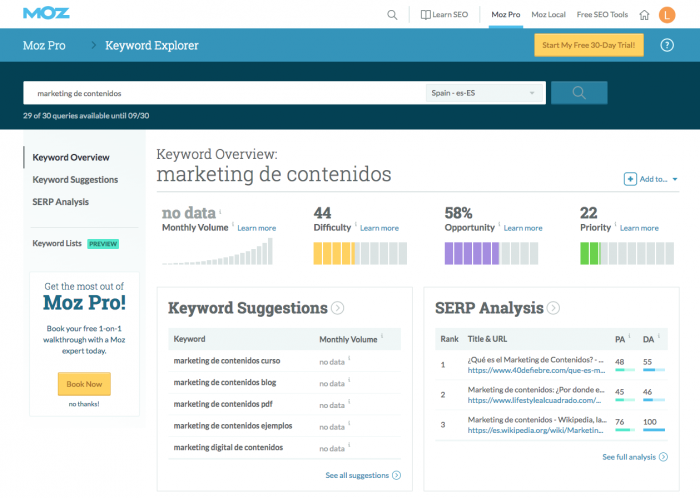Click the Moz logo
This screenshot has height=498, width=700.
click(x=46, y=13)
